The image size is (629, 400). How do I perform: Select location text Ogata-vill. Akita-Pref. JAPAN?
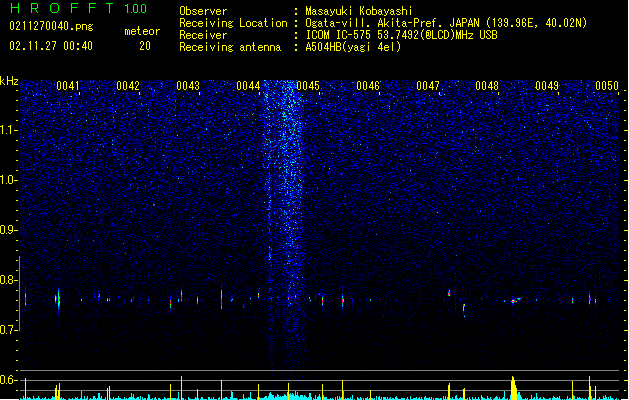click(393, 23)
